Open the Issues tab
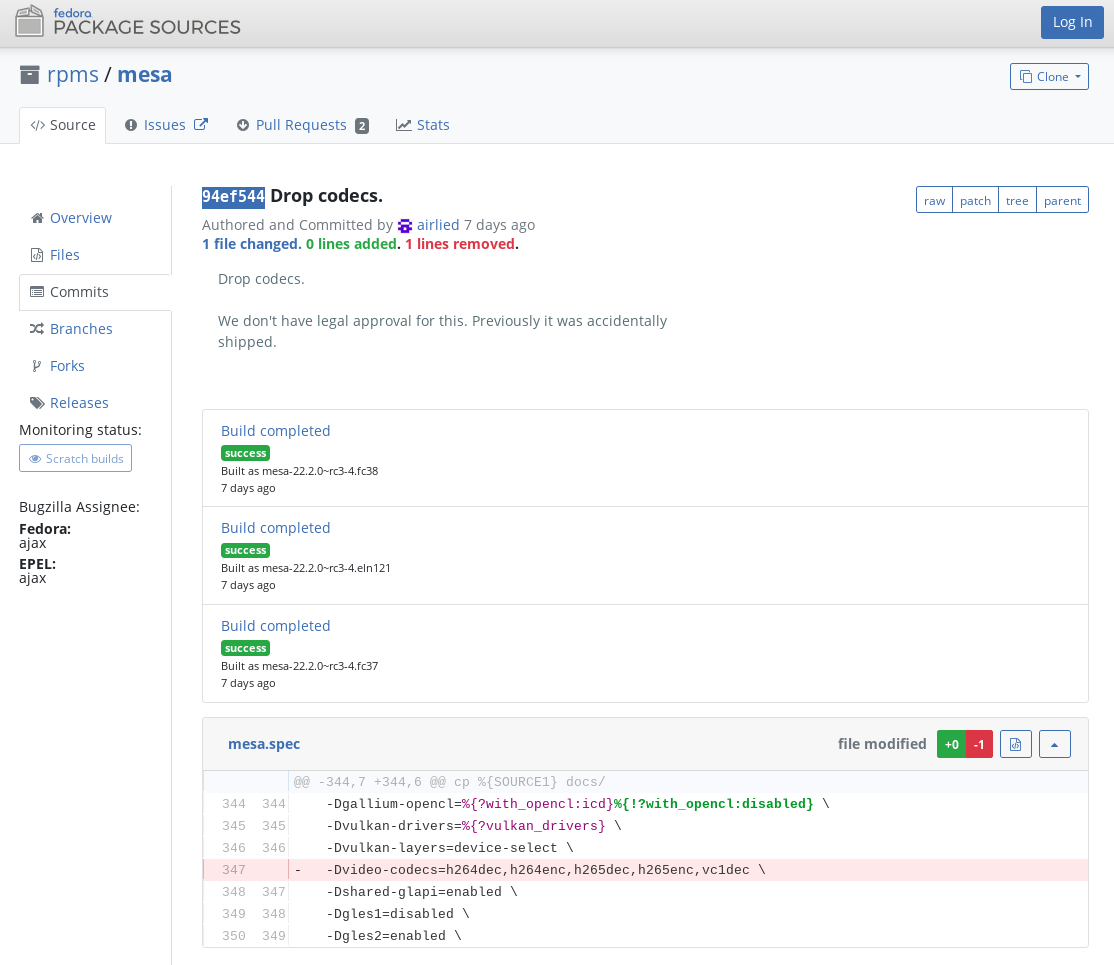1114x965 pixels. tap(166, 125)
